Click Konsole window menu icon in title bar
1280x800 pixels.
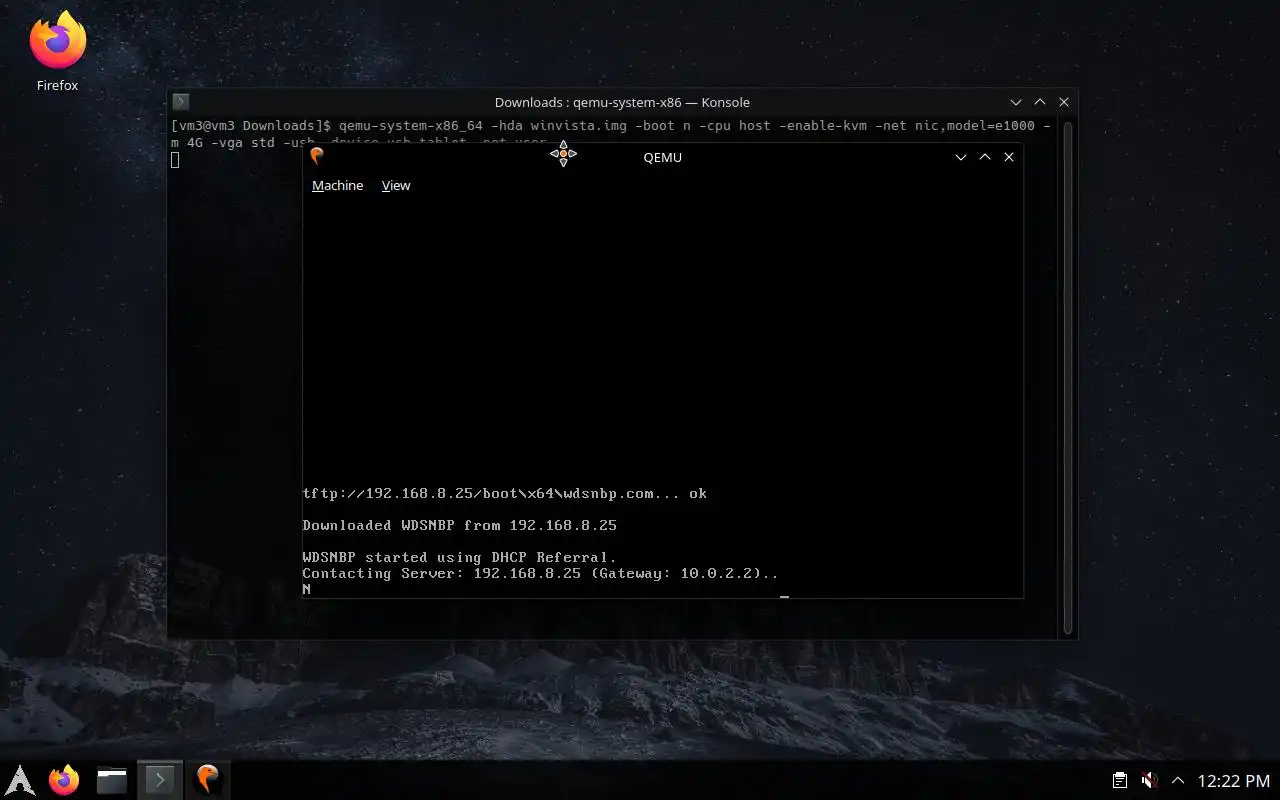[180, 102]
